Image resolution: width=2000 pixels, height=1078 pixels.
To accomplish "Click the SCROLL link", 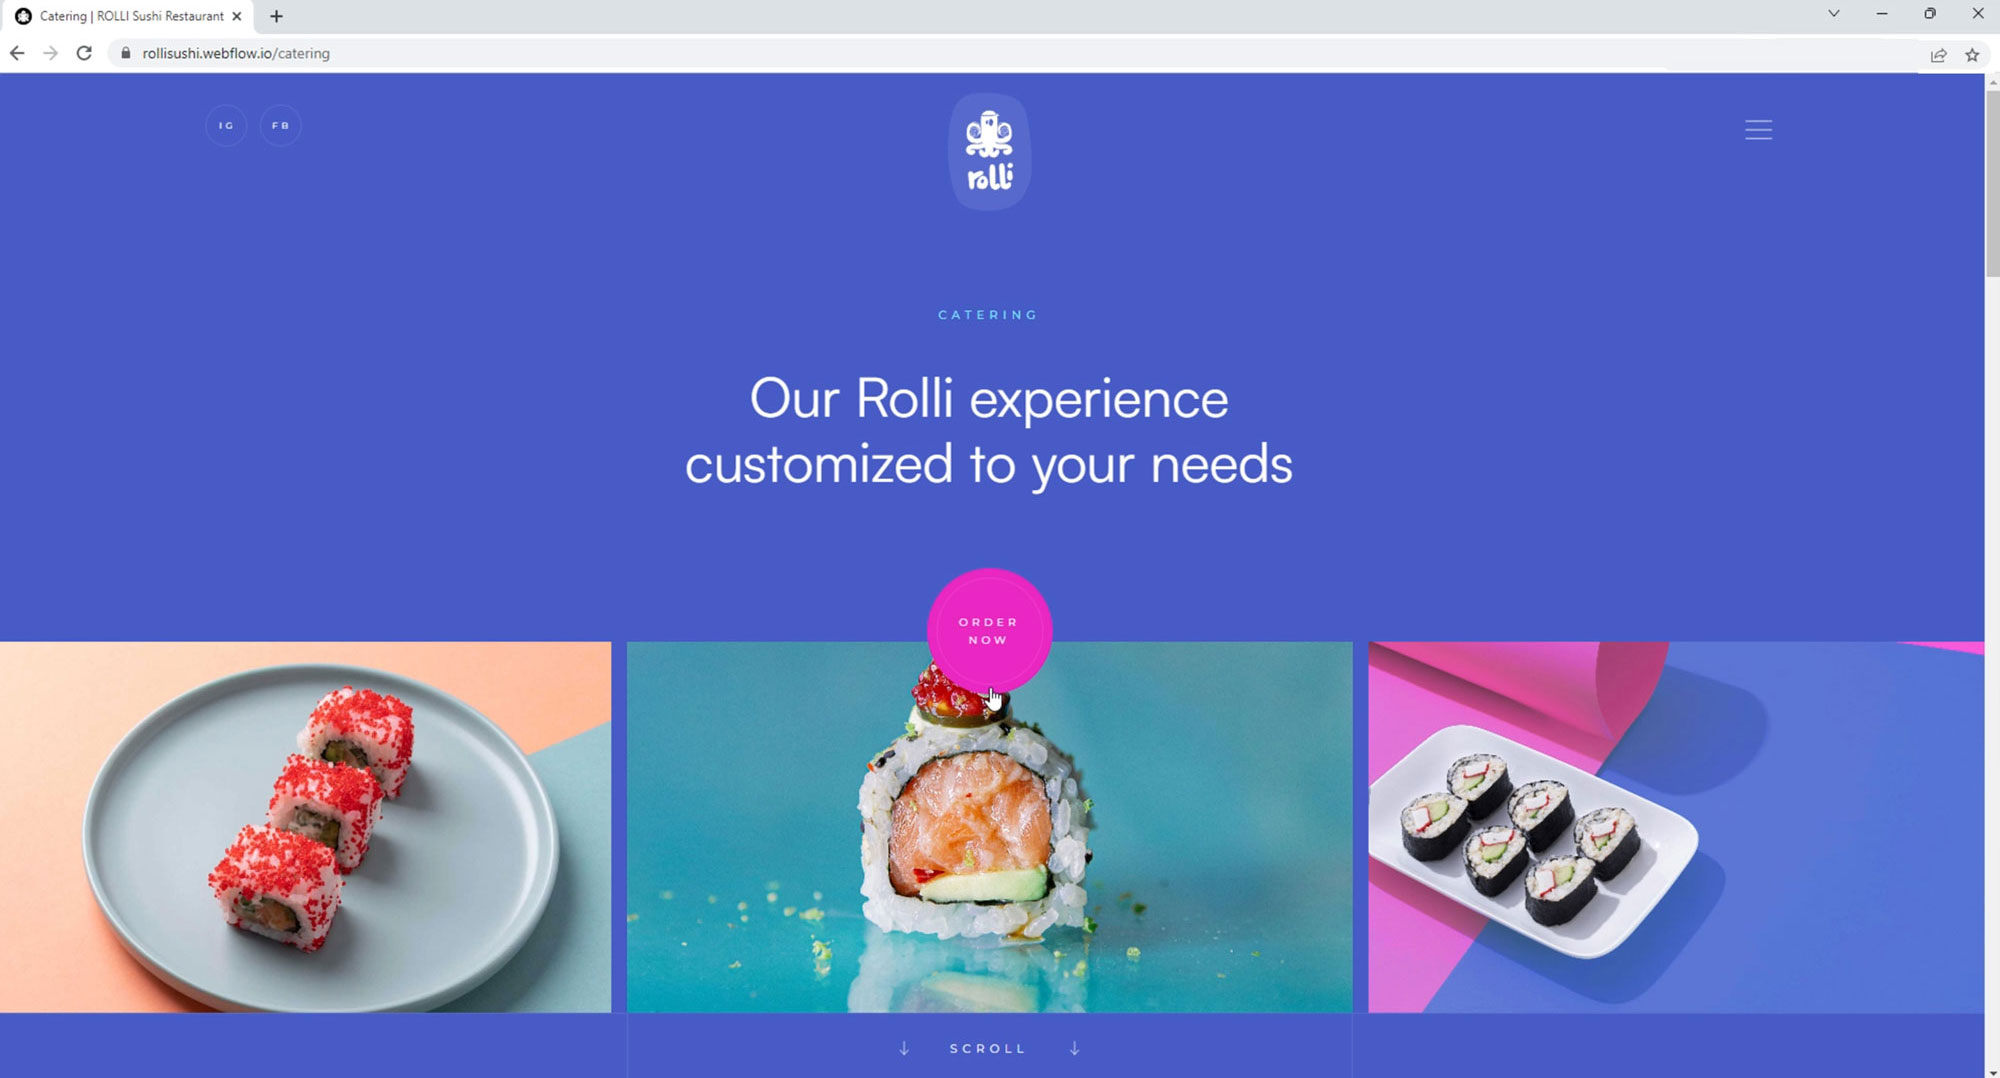I will coord(988,1048).
